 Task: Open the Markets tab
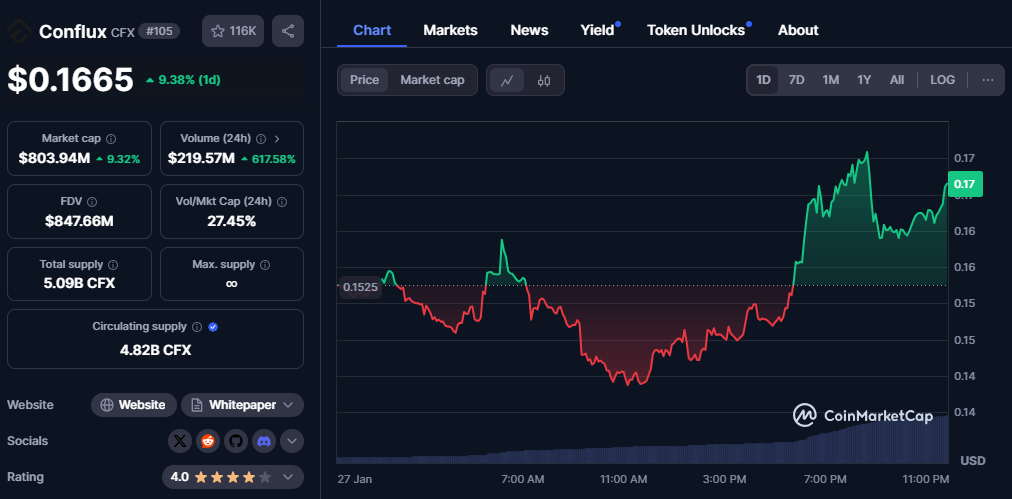450,30
